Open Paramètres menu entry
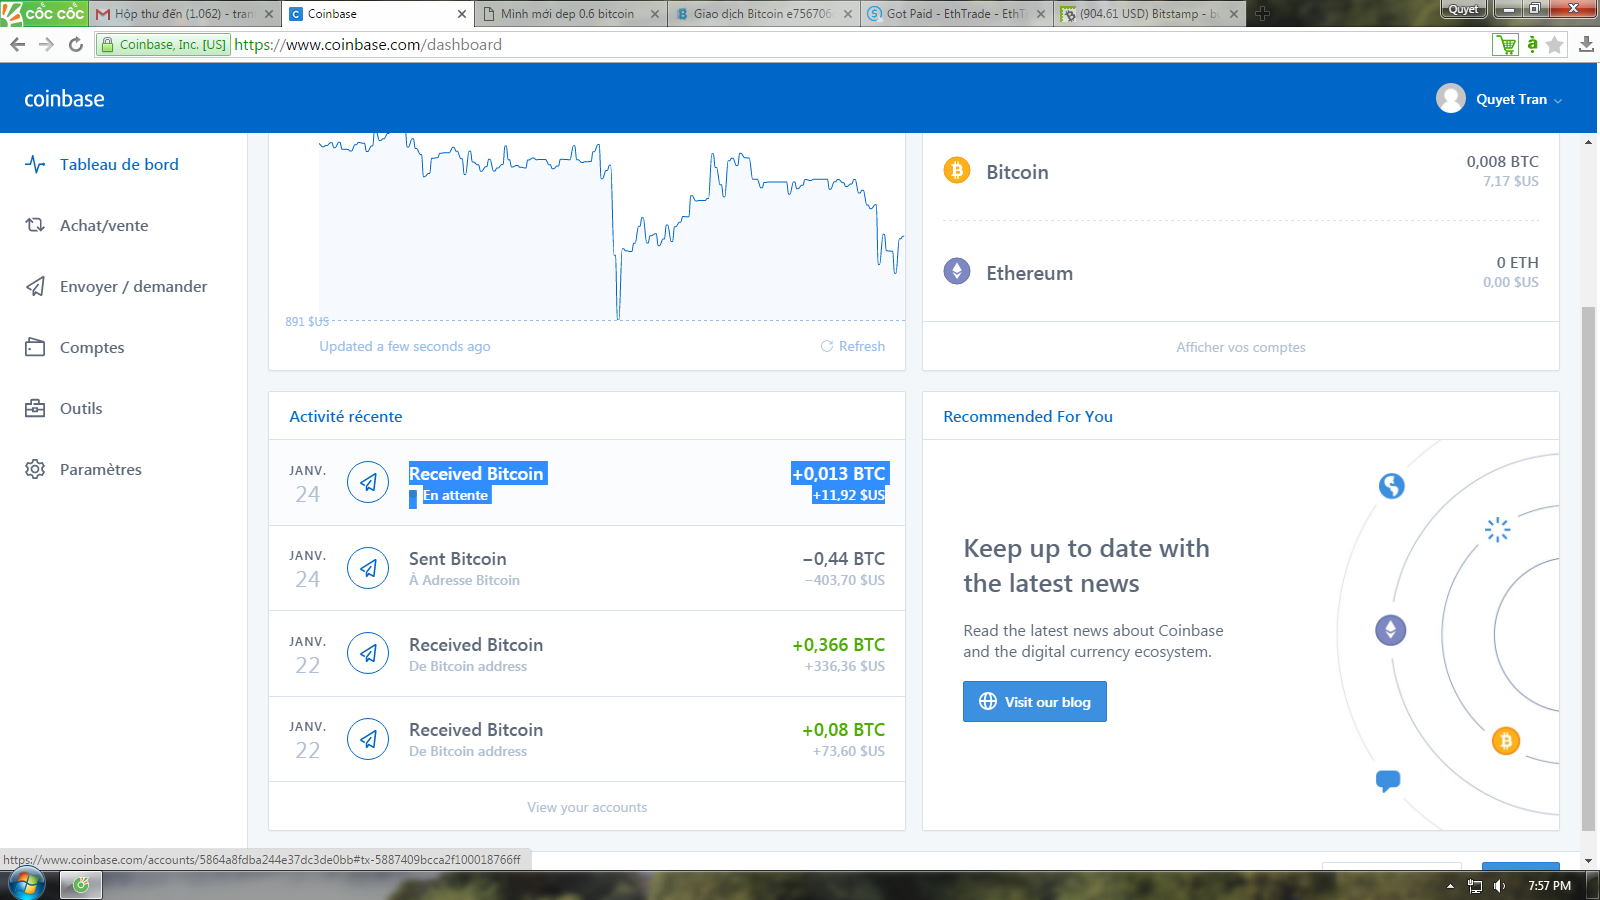Viewport: 1600px width, 900px height. click(x=101, y=469)
